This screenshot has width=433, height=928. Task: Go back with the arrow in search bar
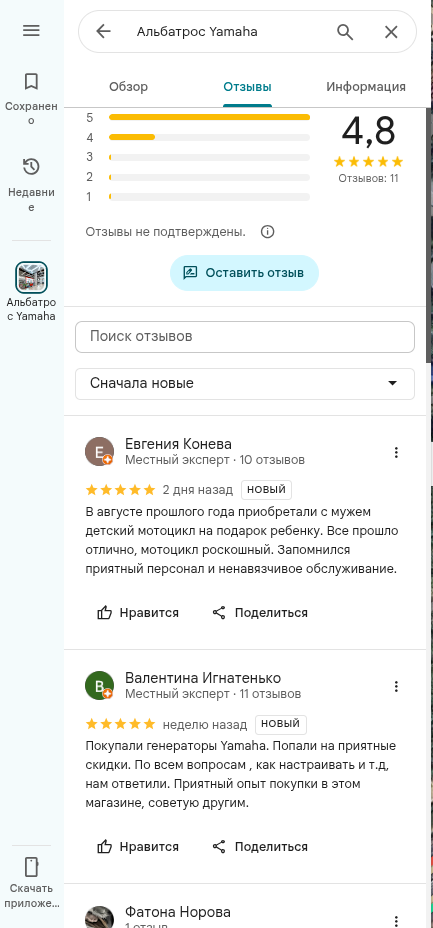(x=104, y=31)
